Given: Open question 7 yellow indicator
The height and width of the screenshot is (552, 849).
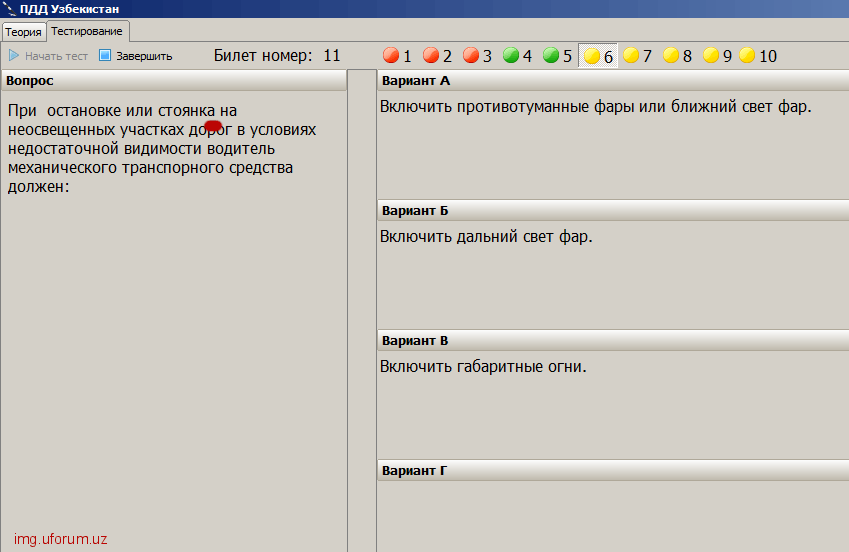Looking at the screenshot, I should click(x=631, y=56).
